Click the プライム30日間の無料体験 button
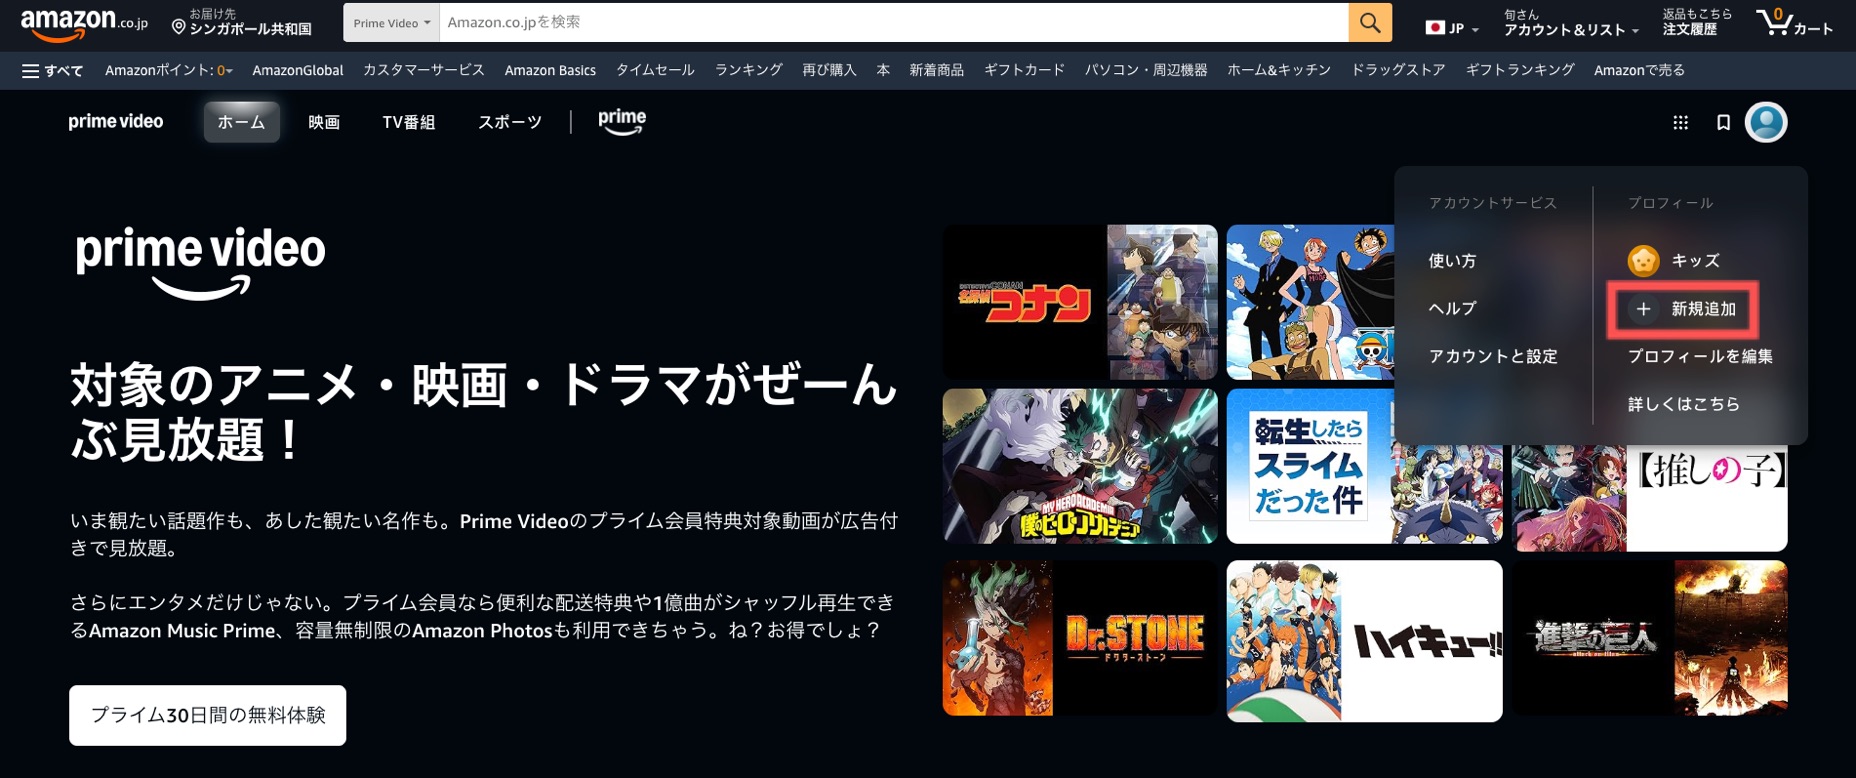1856x778 pixels. [x=208, y=715]
